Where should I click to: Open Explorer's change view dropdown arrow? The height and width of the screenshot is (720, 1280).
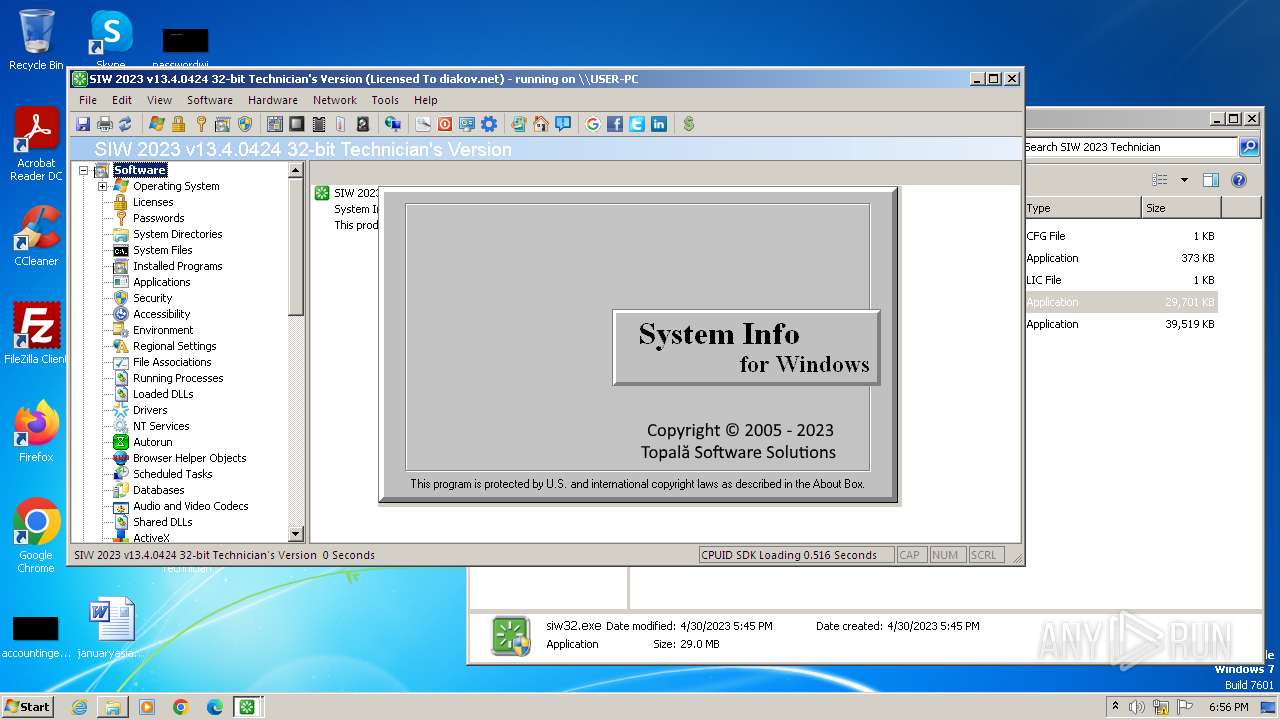(x=1185, y=180)
